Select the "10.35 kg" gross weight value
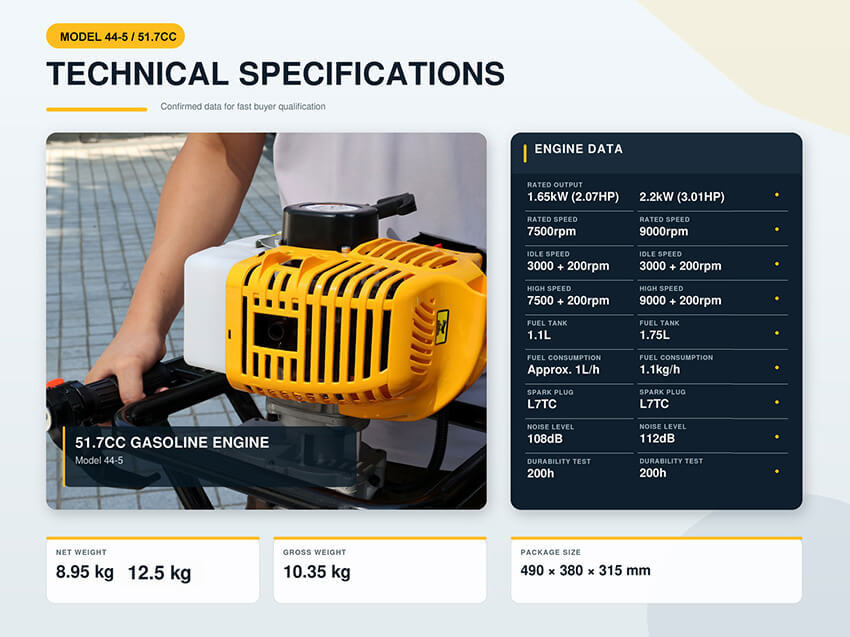The width and height of the screenshot is (850, 637). [x=317, y=572]
